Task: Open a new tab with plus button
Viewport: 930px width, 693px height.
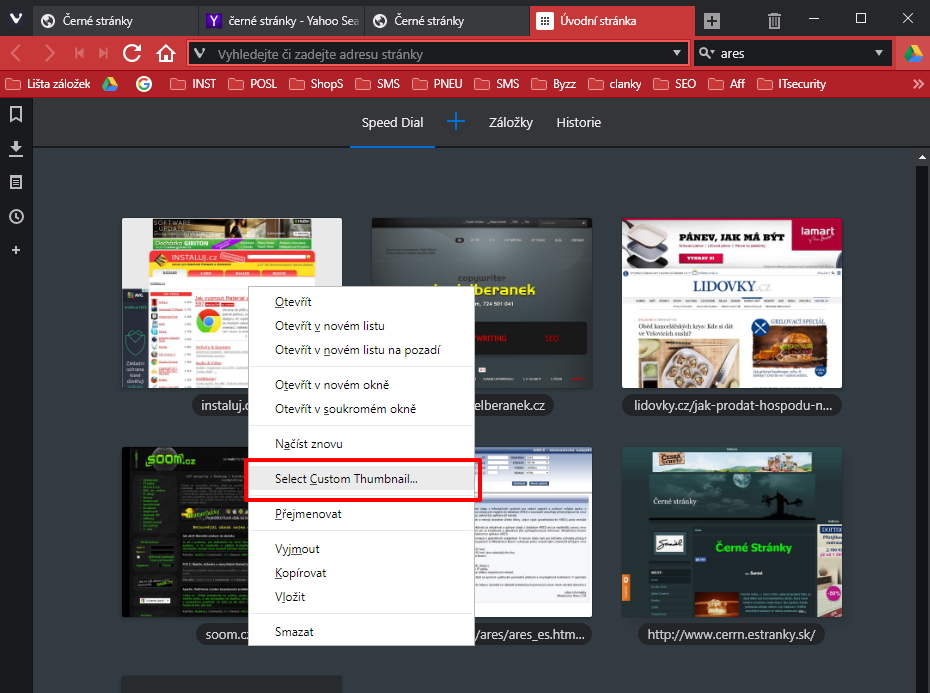Action: (712, 21)
